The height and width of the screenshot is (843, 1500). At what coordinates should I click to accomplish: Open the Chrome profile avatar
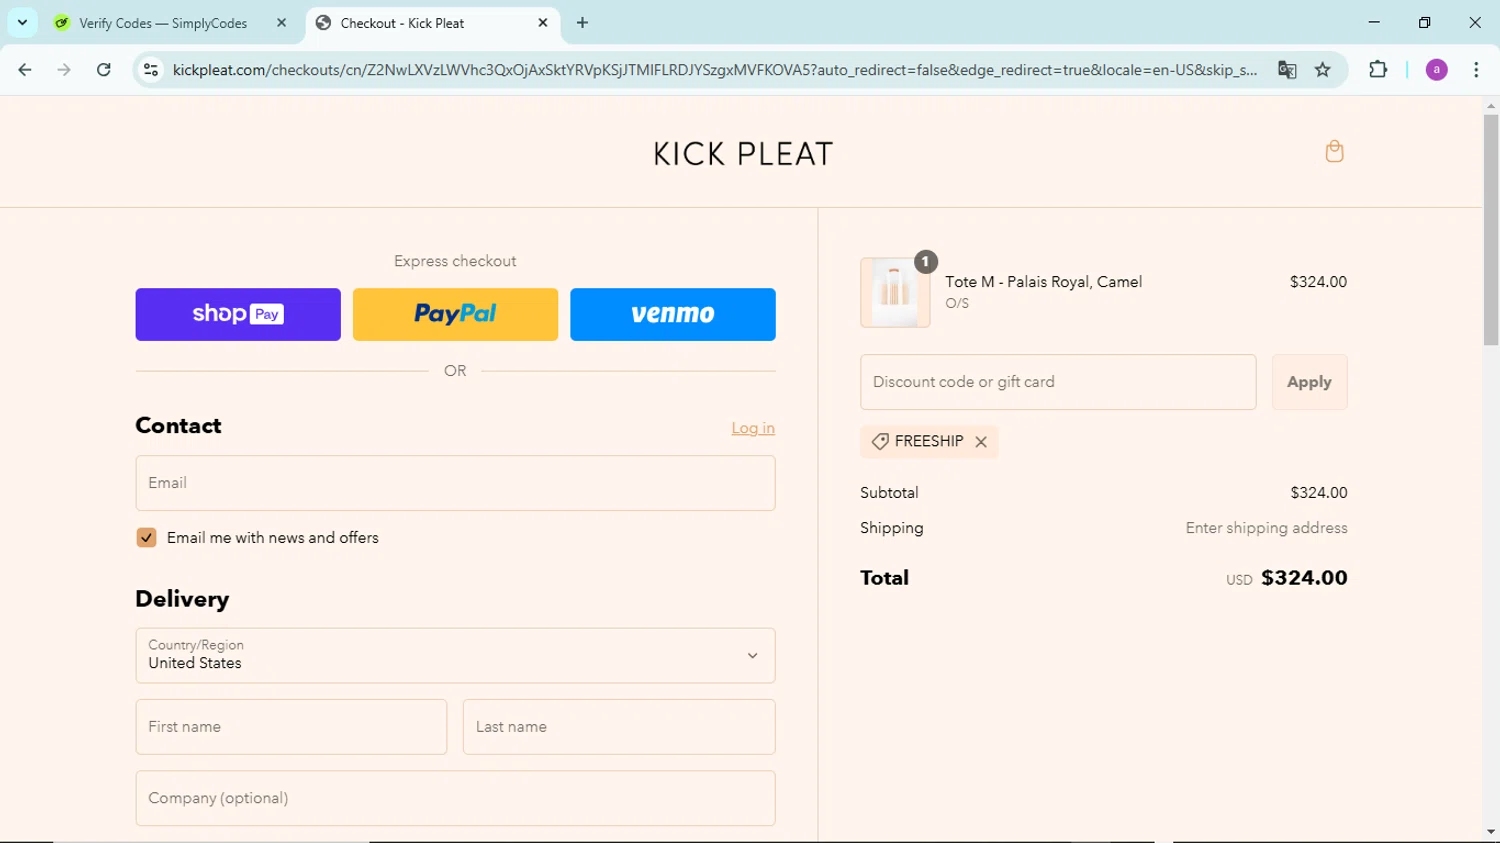click(x=1437, y=70)
